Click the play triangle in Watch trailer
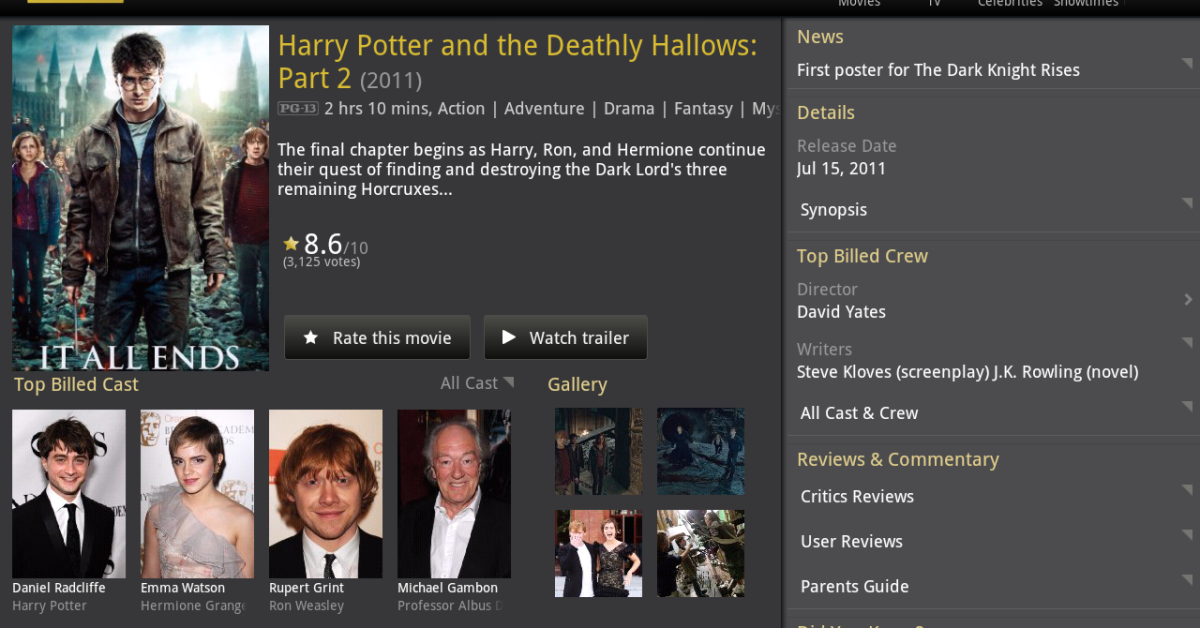The image size is (1200, 628). click(x=509, y=337)
